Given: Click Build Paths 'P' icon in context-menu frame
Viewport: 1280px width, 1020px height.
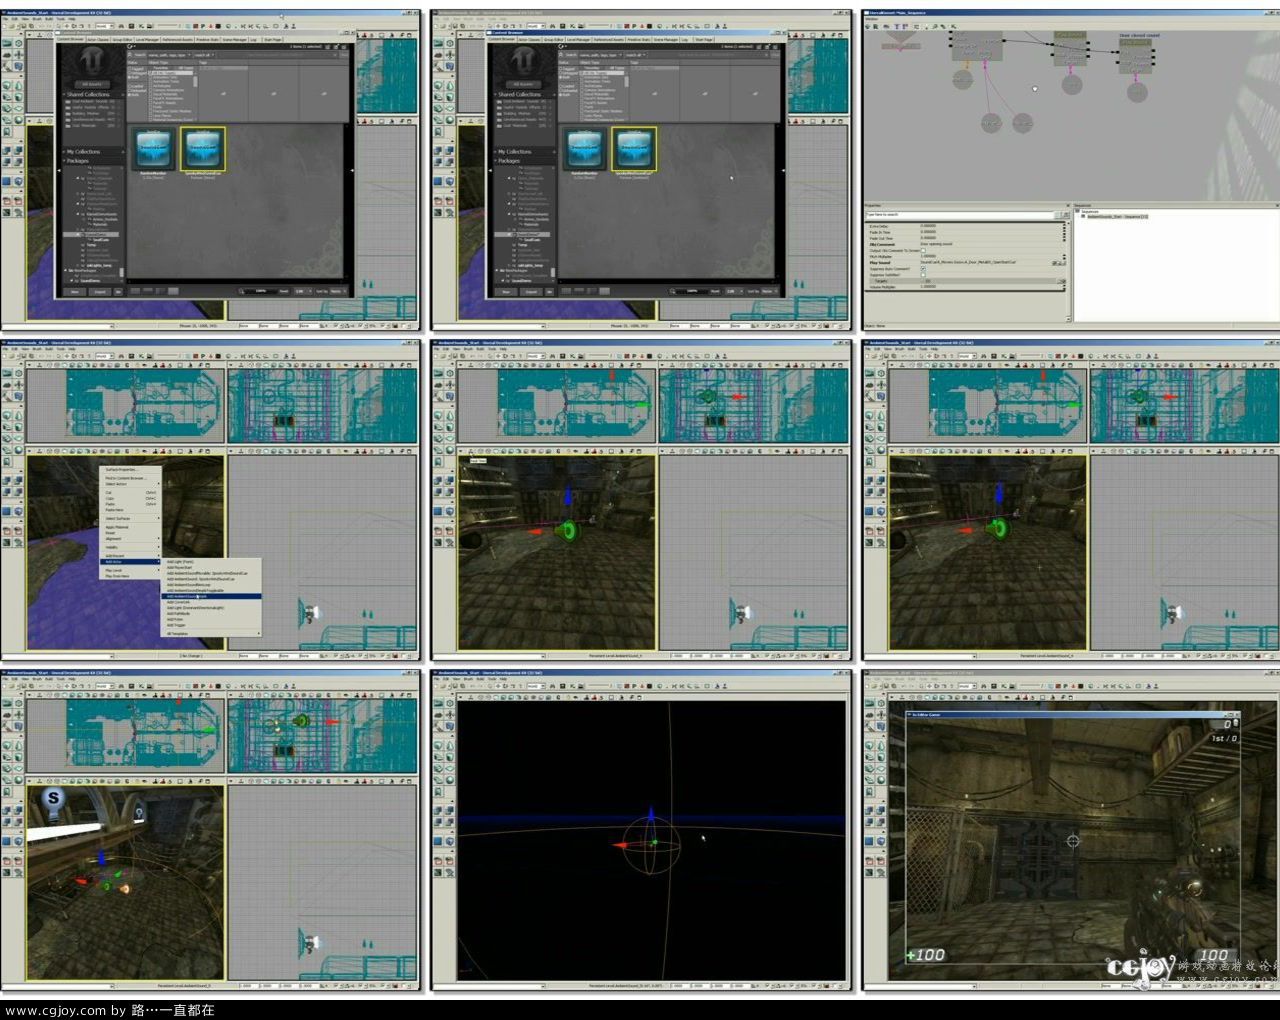Looking at the screenshot, I should pos(203,355).
